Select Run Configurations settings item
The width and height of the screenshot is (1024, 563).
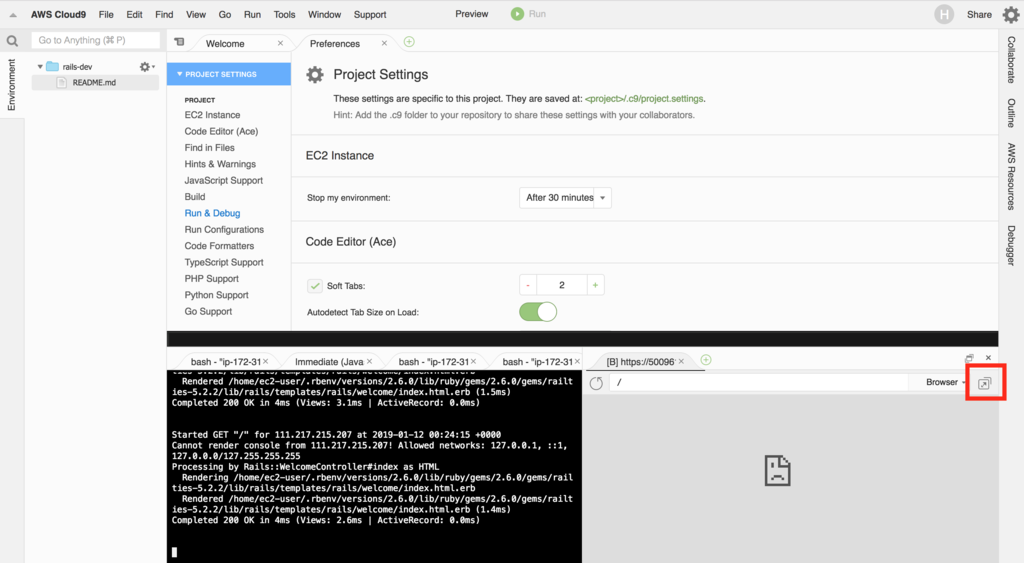pyautogui.click(x=224, y=229)
